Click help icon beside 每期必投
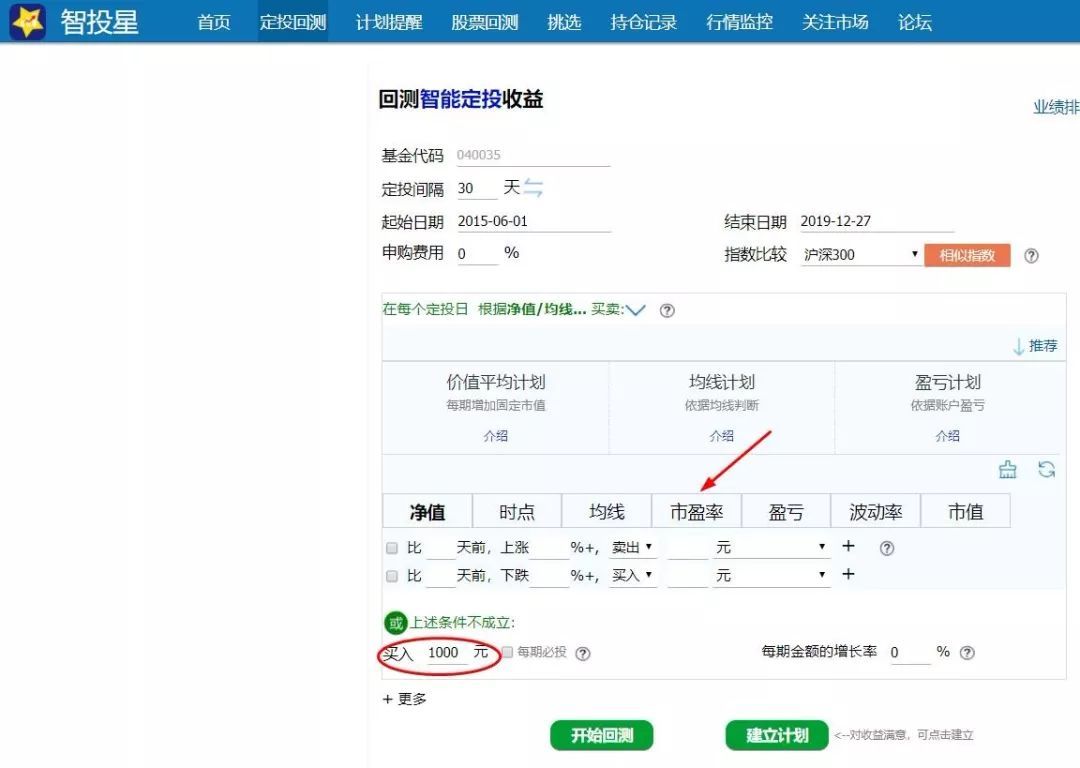The image size is (1080, 768). (583, 653)
